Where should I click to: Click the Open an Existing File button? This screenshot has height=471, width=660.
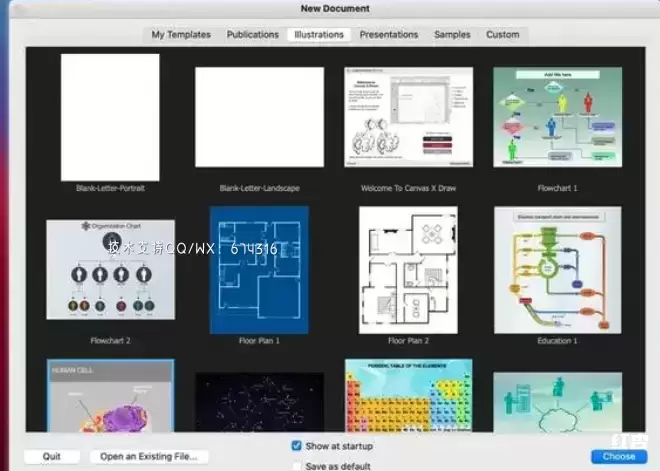point(149,457)
